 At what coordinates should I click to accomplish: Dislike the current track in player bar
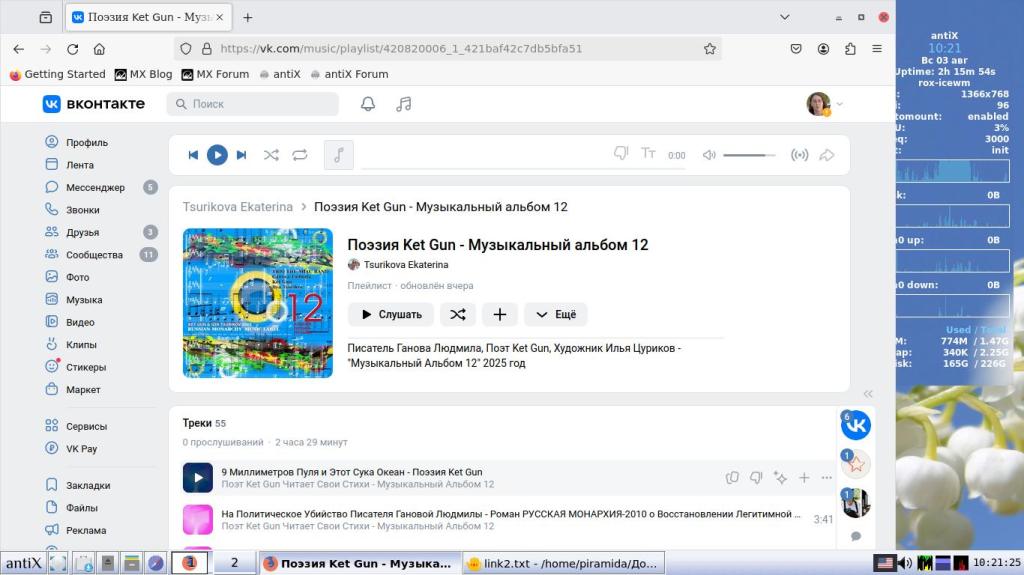[621, 154]
